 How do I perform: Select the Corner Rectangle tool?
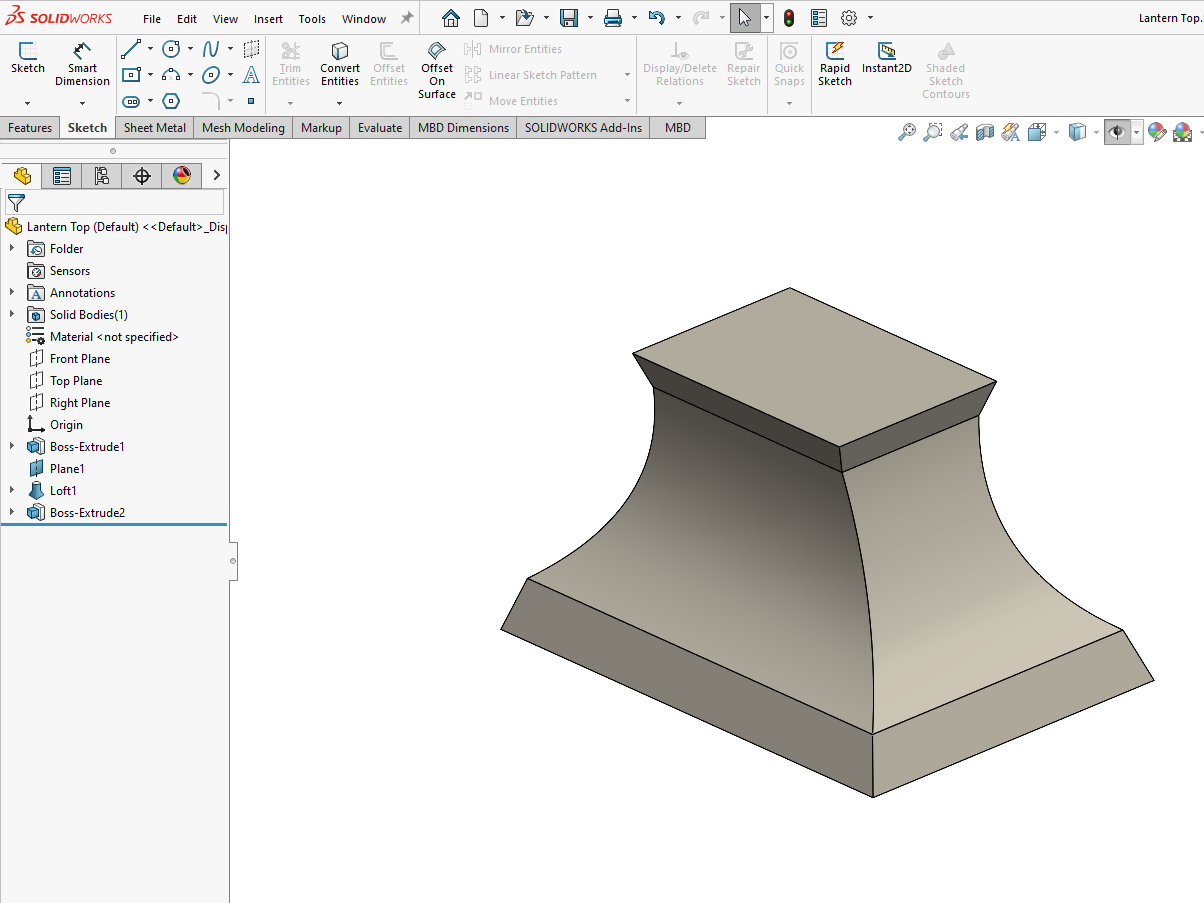pyautogui.click(x=131, y=75)
